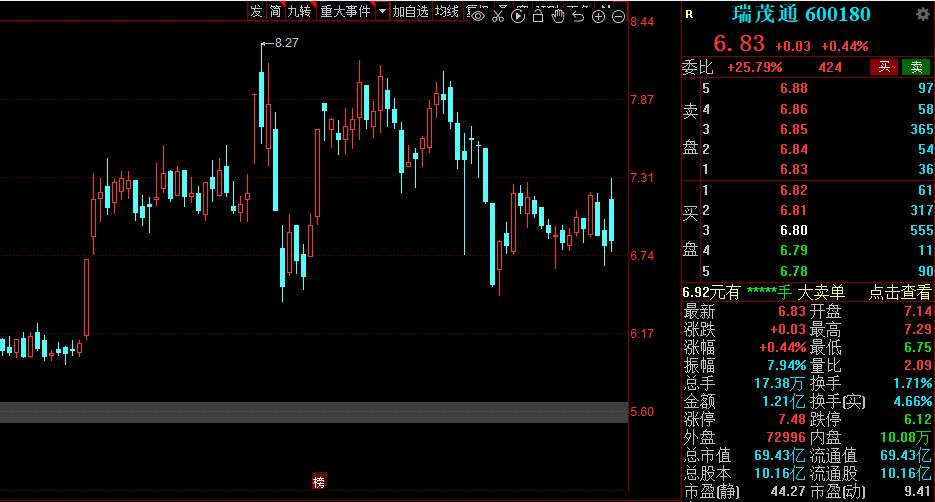
Task: Click the gray horizontal band on chart
Action: (x=314, y=413)
